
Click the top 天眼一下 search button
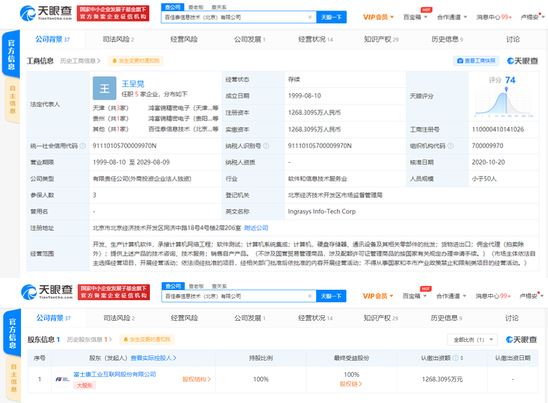click(331, 17)
